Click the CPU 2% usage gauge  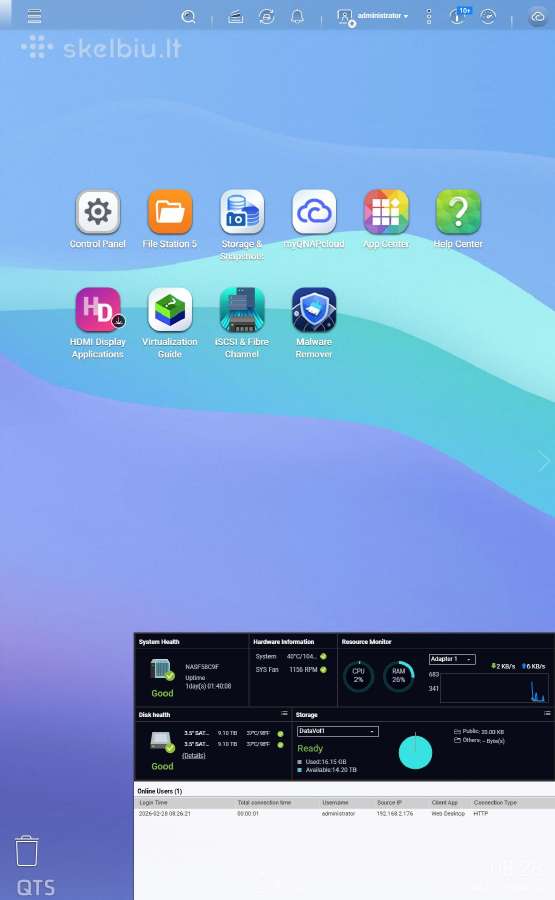click(358, 676)
